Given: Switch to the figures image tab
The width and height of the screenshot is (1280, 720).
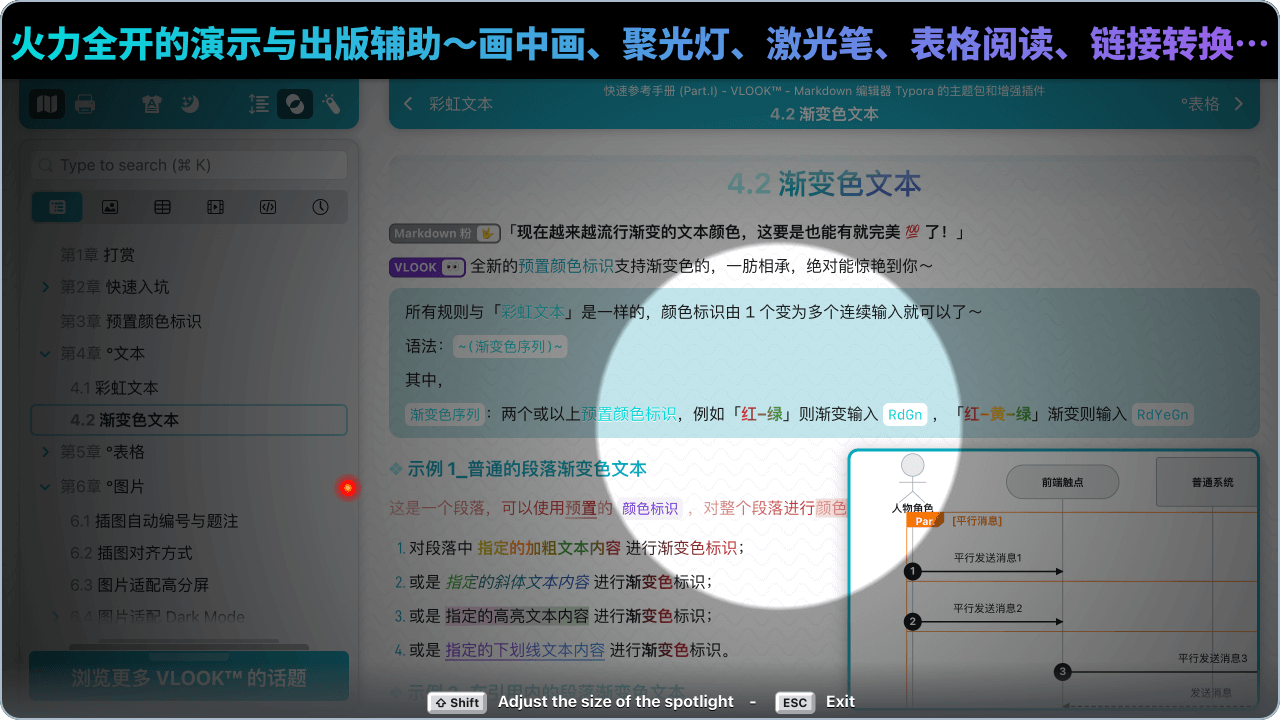Looking at the screenshot, I should tap(110, 207).
